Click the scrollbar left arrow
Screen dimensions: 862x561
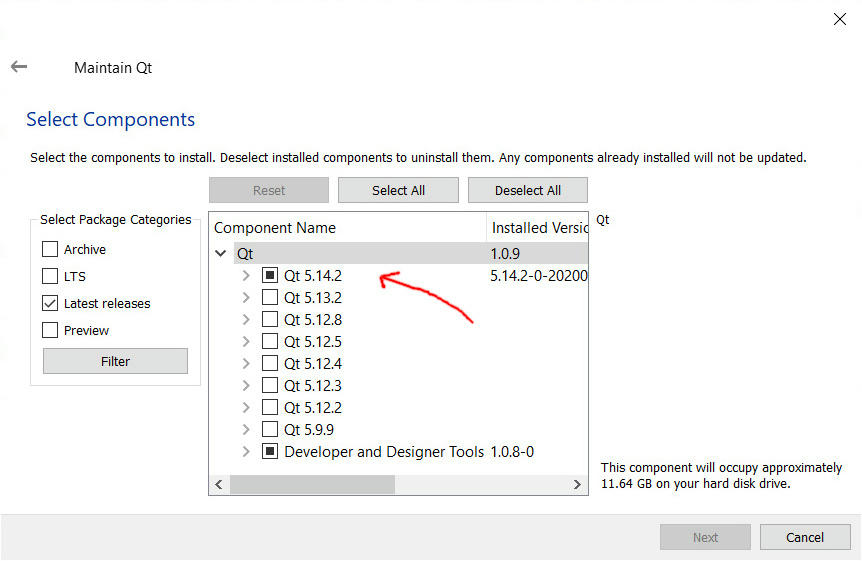[219, 485]
